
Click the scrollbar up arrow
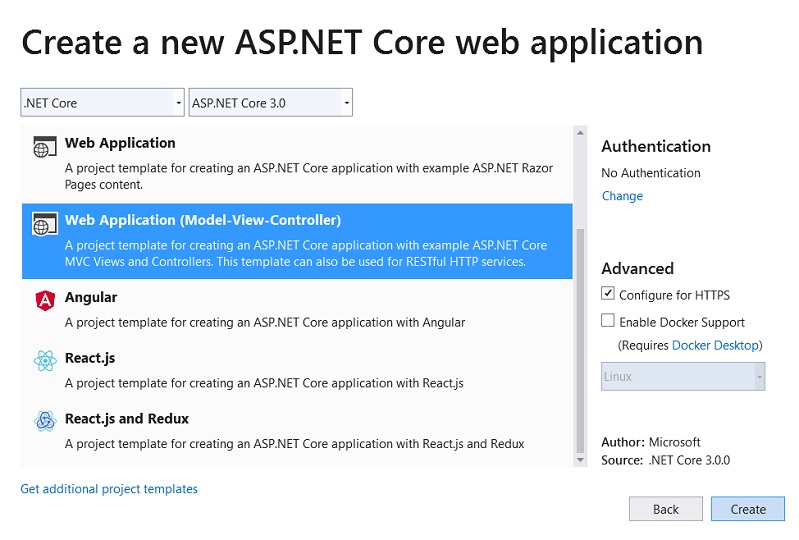(580, 133)
